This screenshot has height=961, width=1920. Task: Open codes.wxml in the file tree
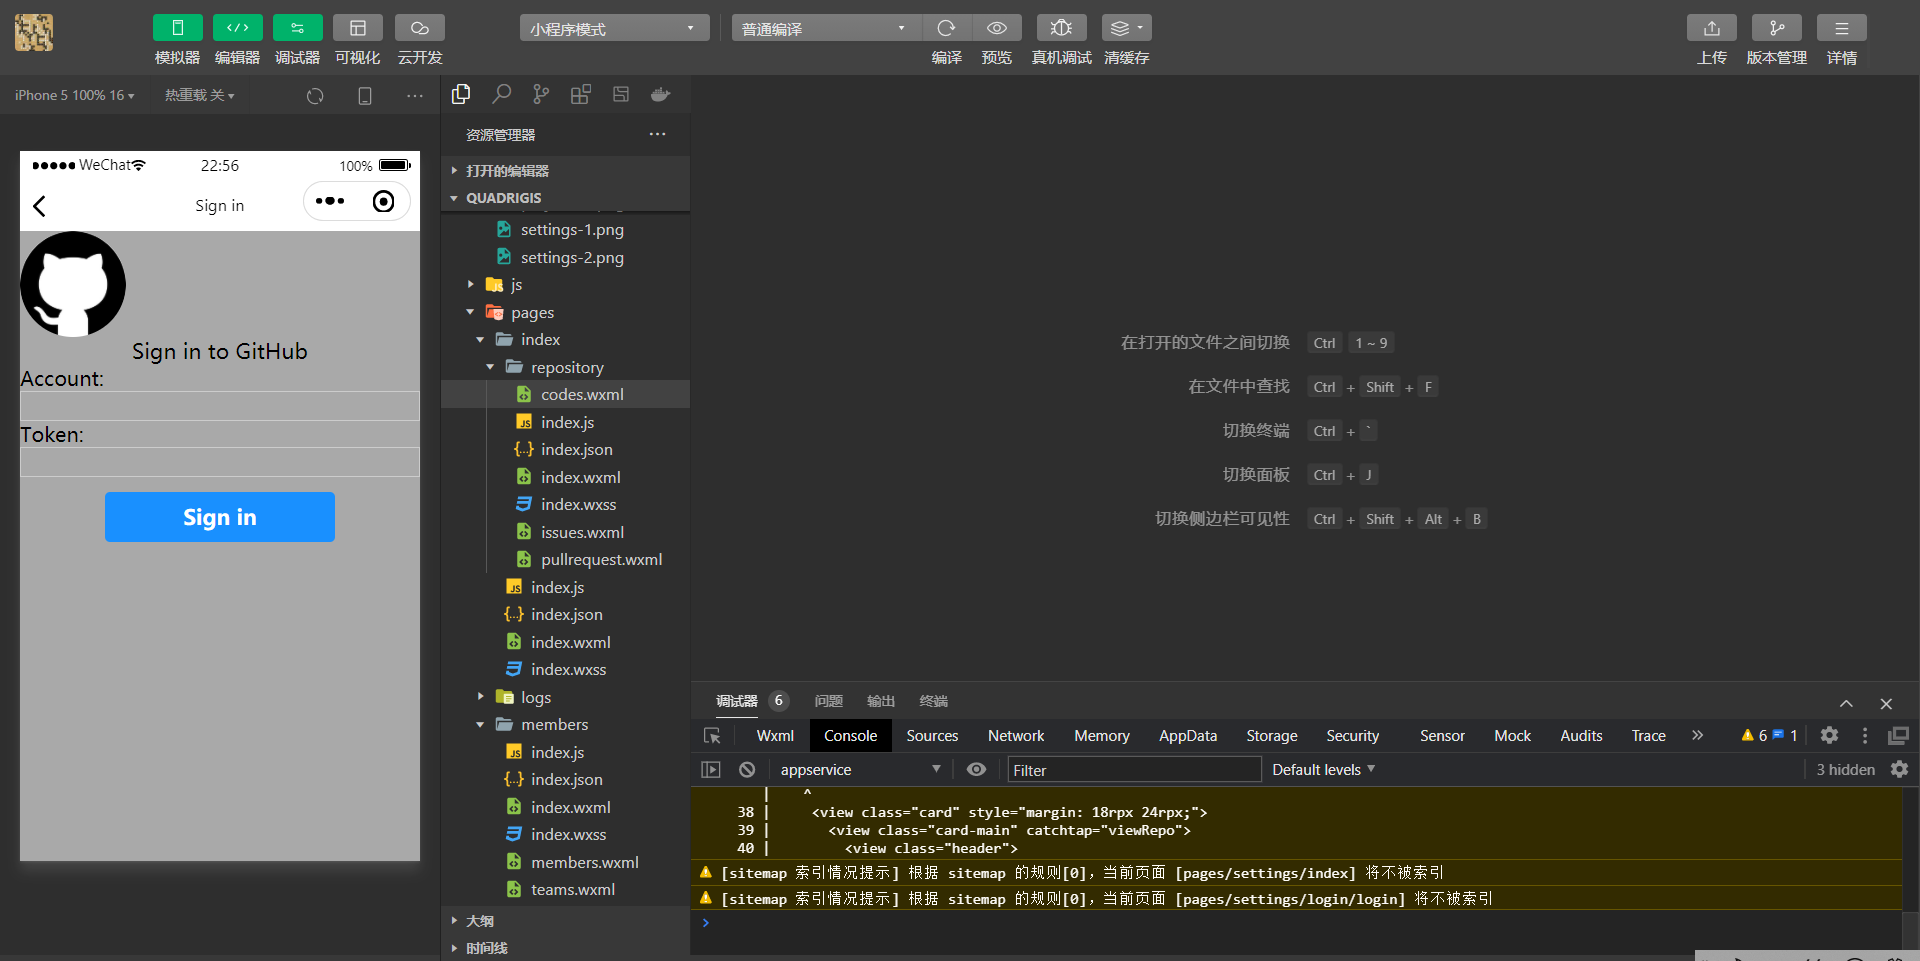582,395
